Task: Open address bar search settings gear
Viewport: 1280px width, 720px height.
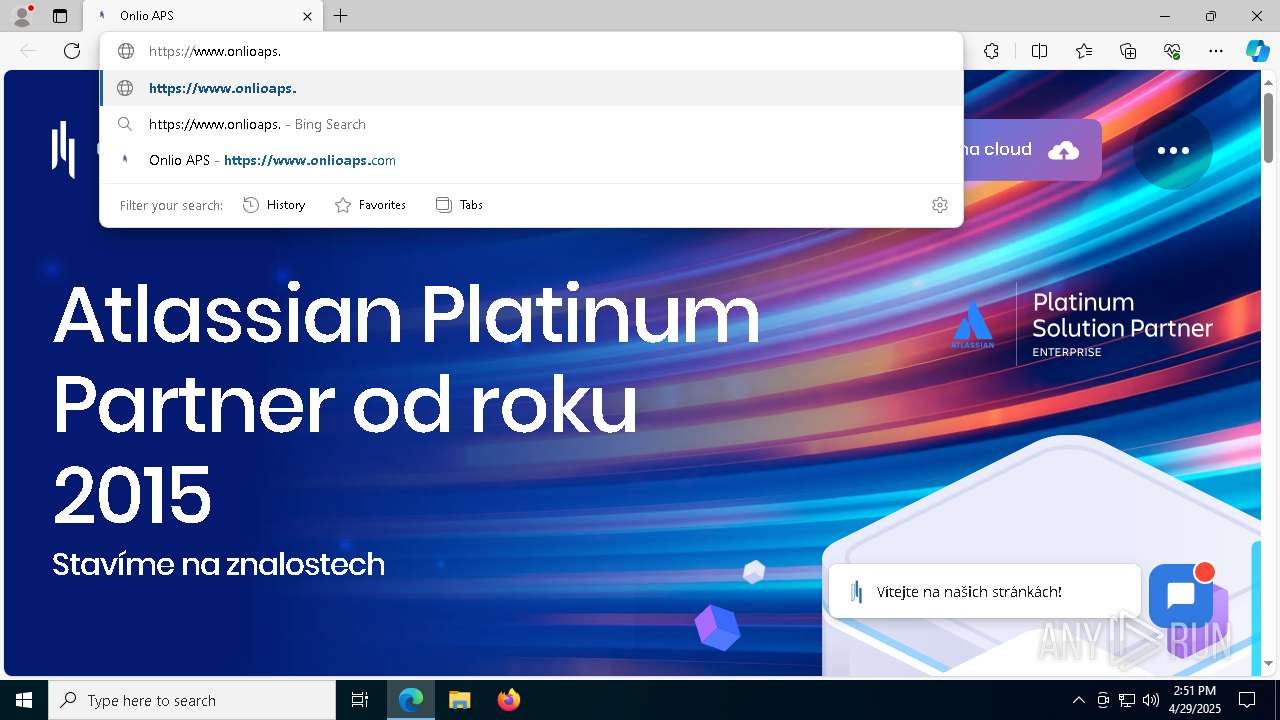Action: tap(939, 205)
